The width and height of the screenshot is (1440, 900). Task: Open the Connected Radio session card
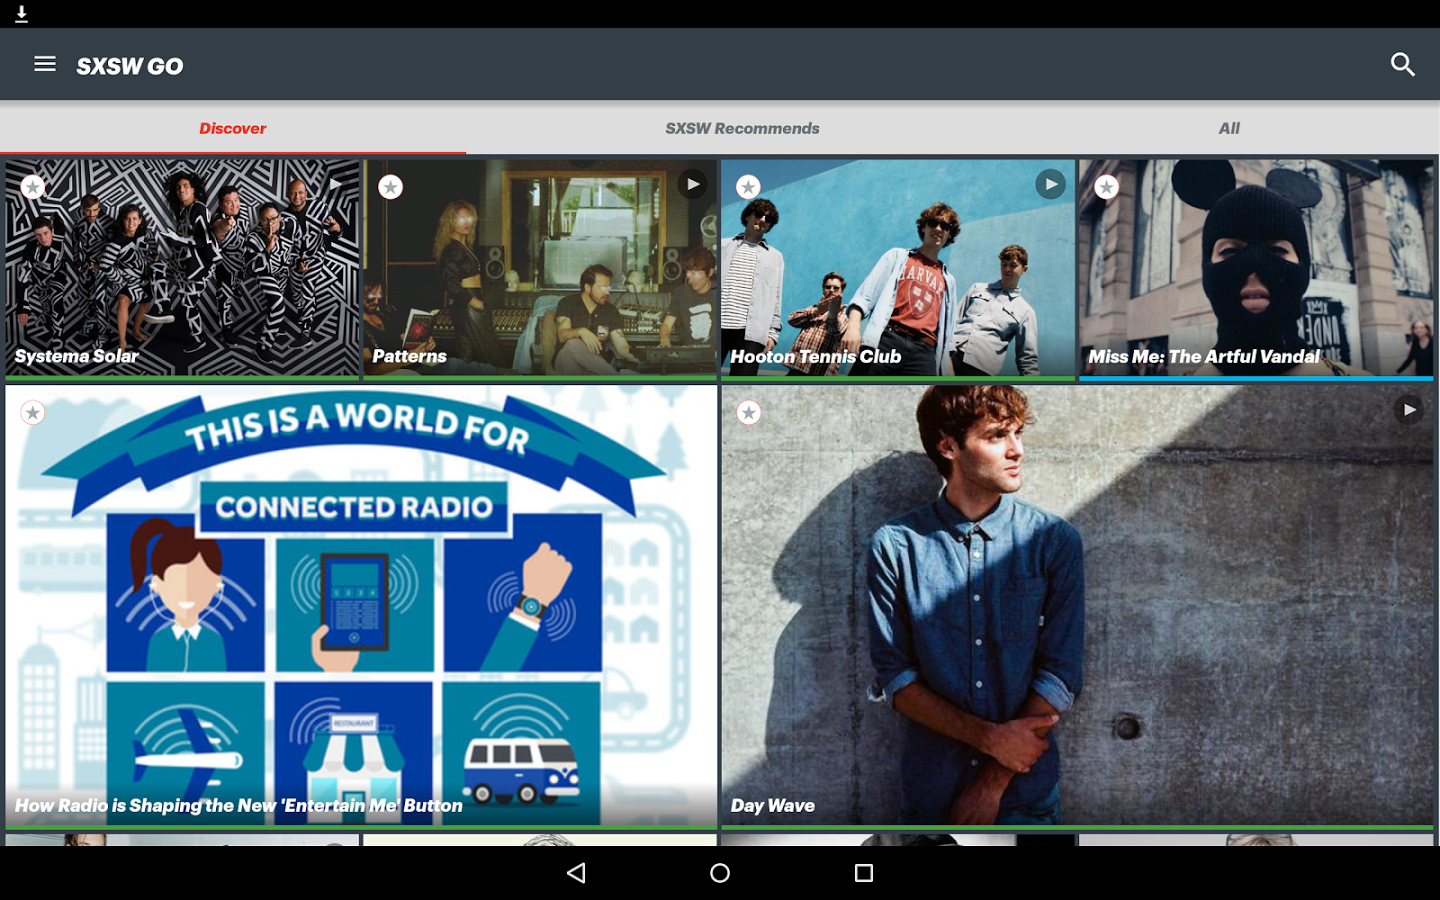[x=361, y=606]
